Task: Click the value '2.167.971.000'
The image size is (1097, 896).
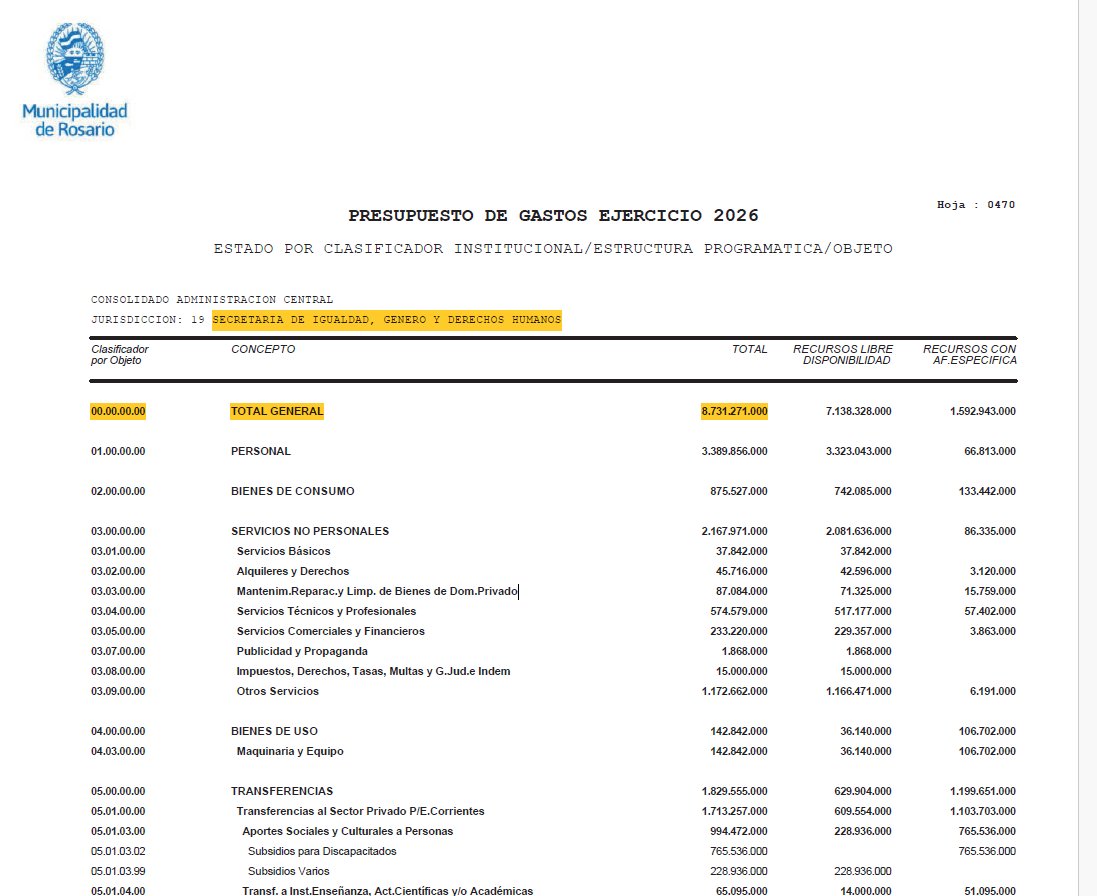Action: pyautogui.click(x=735, y=531)
